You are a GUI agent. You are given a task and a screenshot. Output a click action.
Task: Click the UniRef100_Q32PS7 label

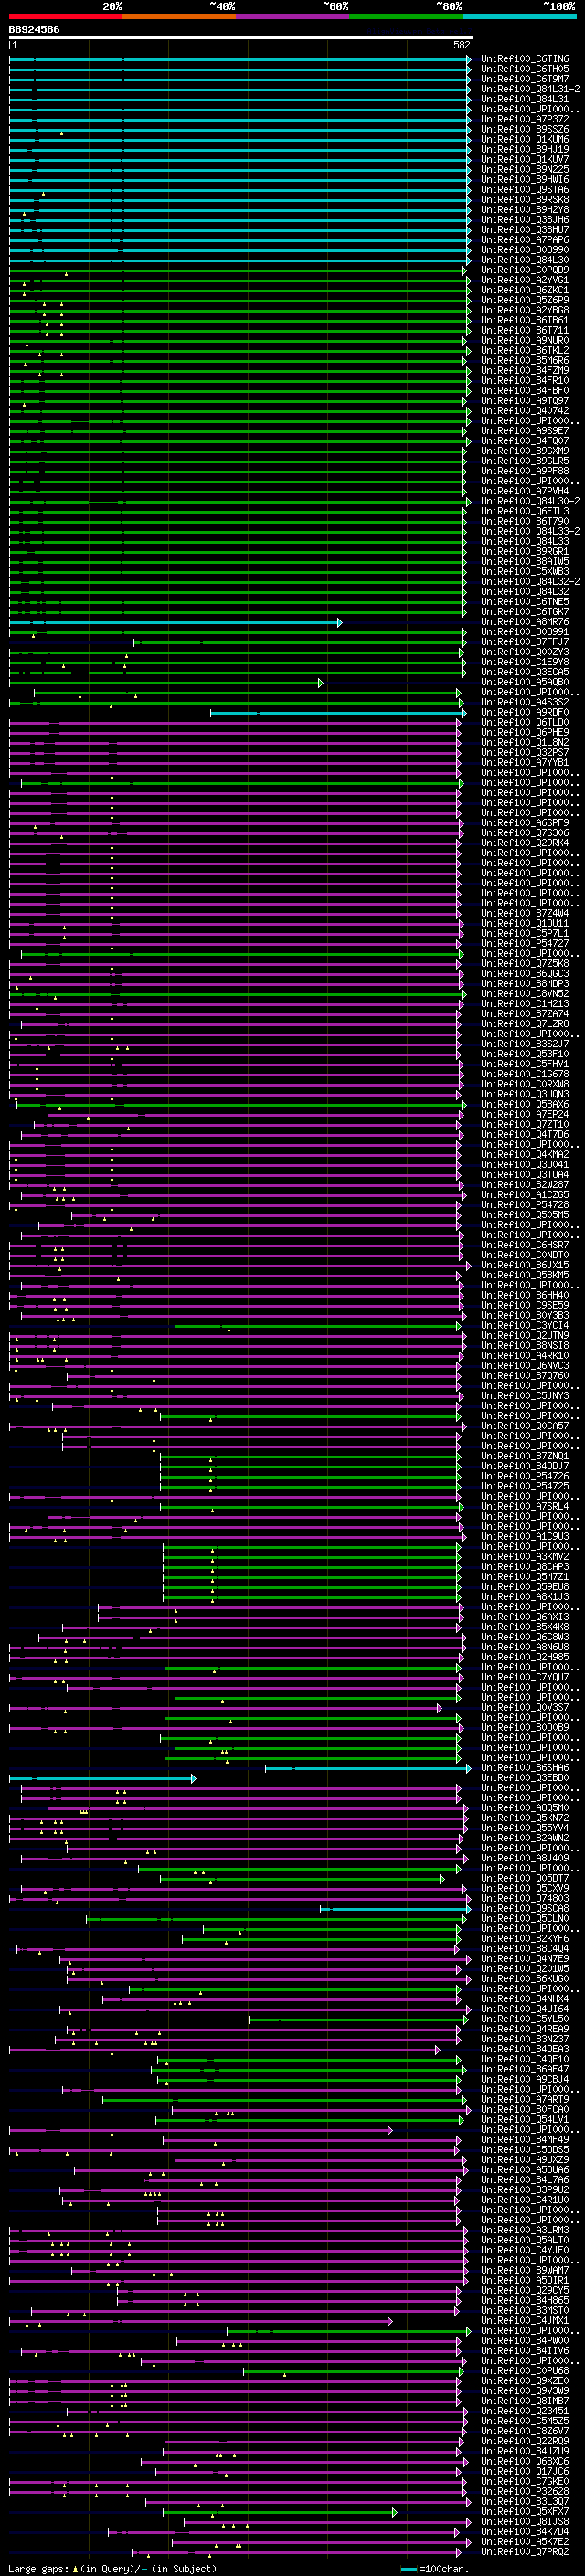pyautogui.click(x=525, y=752)
